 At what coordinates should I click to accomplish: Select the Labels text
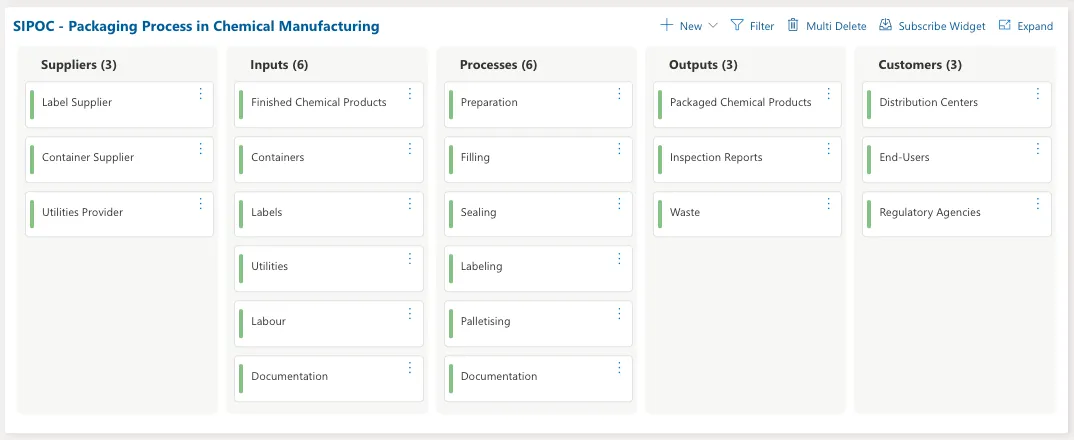point(266,212)
